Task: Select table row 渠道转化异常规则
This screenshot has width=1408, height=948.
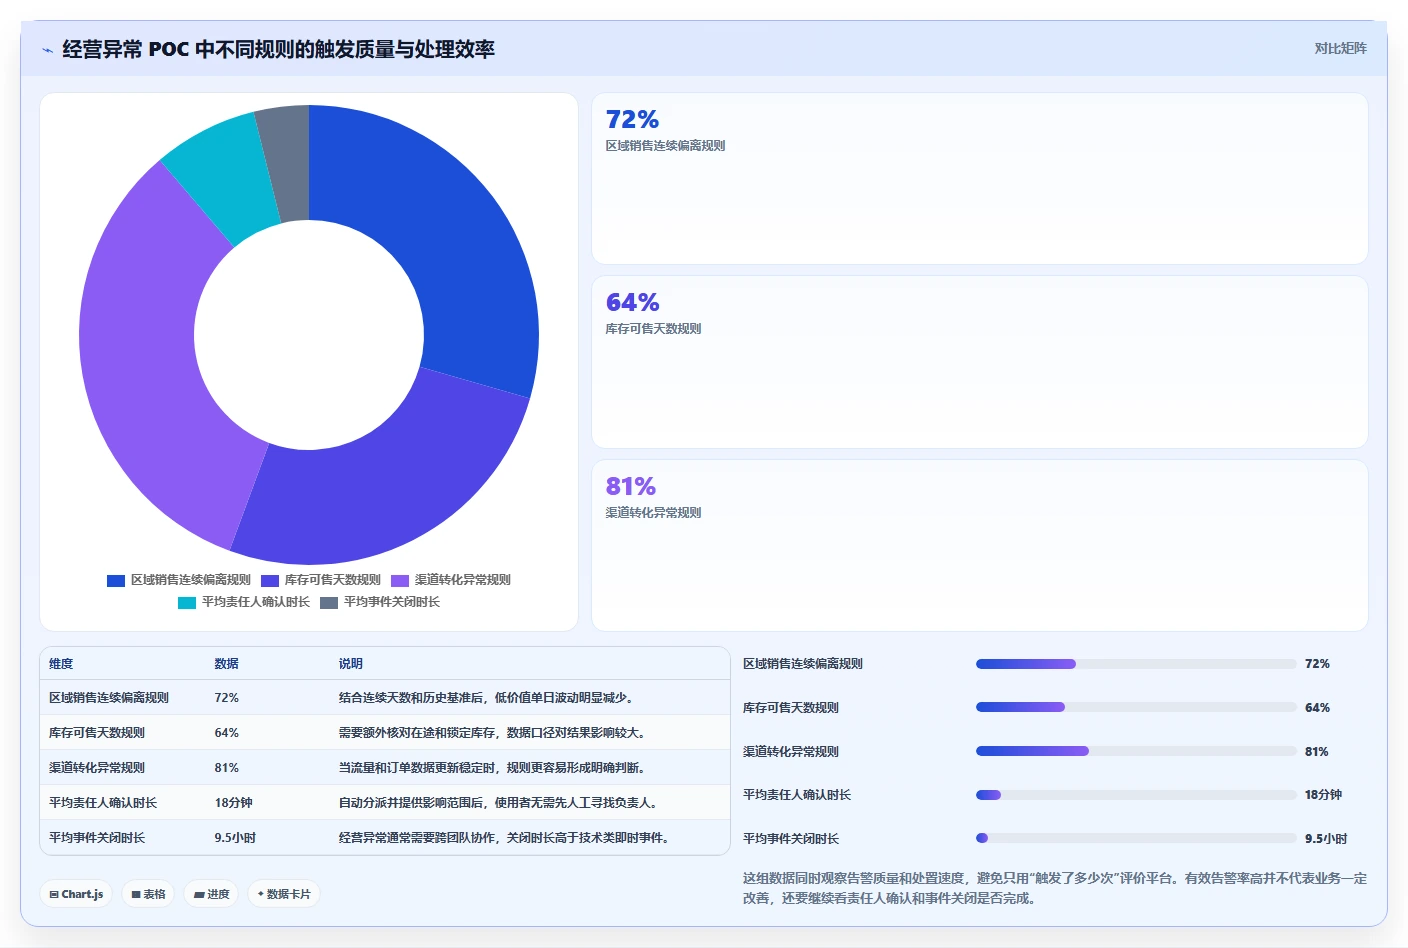Action: point(385,768)
